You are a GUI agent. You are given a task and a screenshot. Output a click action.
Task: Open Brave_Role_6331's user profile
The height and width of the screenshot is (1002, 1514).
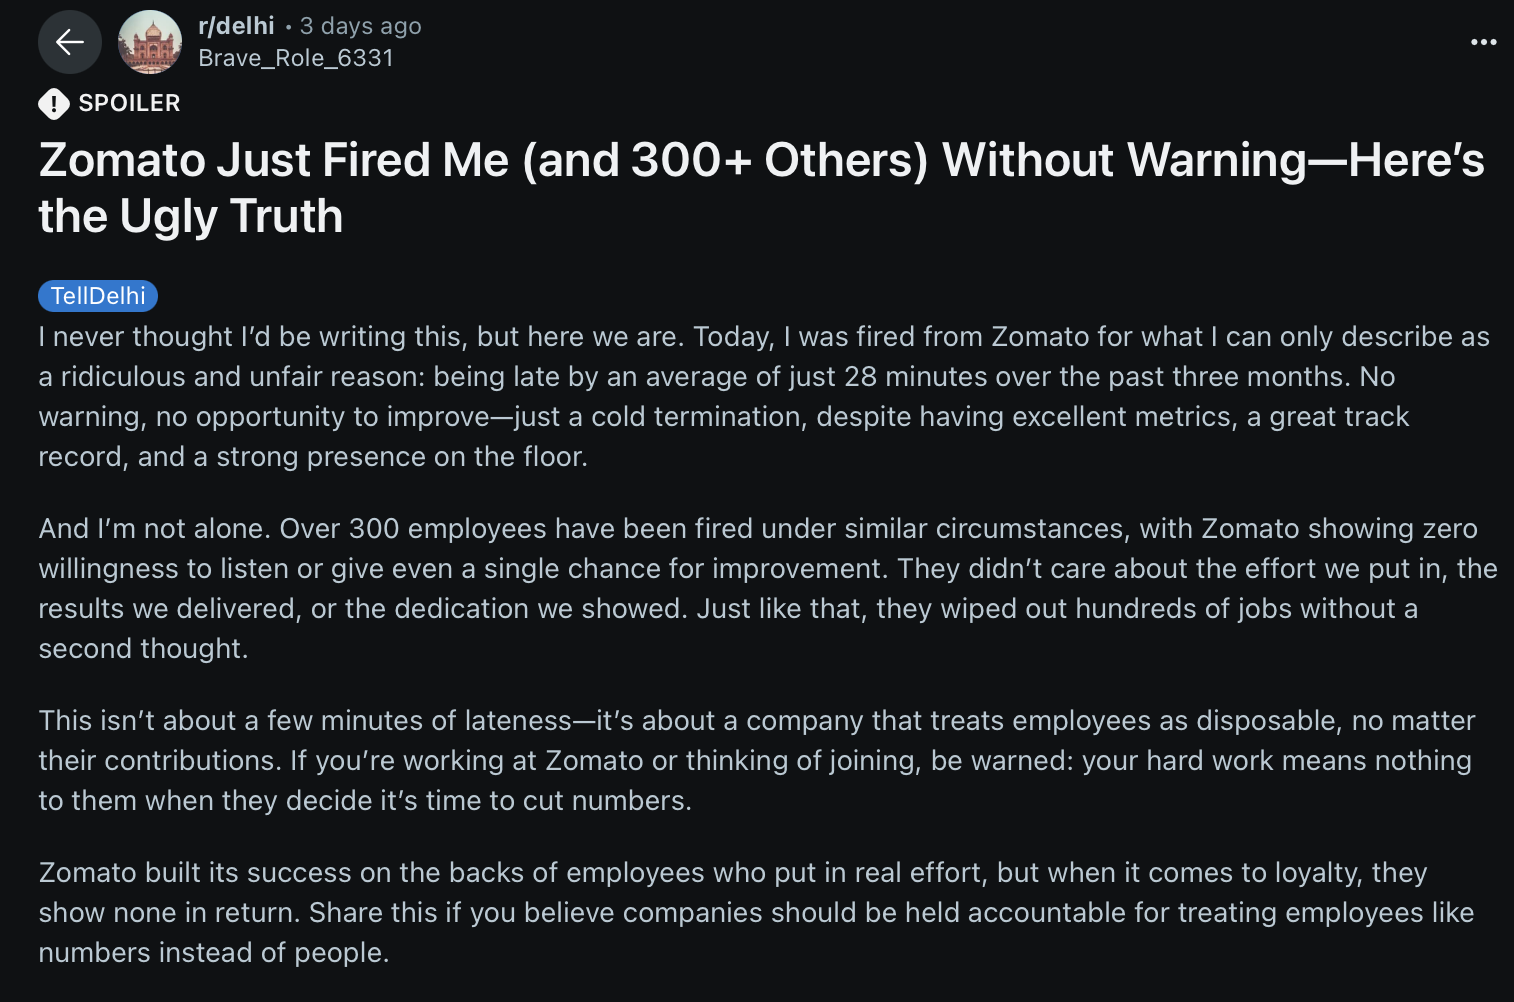pos(296,58)
